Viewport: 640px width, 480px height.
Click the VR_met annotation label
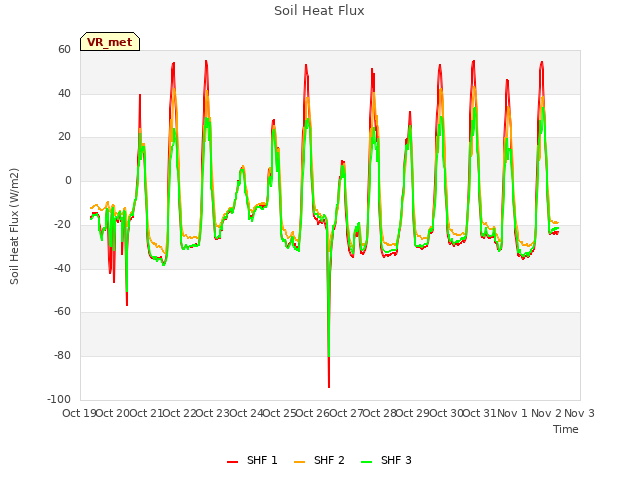point(110,42)
